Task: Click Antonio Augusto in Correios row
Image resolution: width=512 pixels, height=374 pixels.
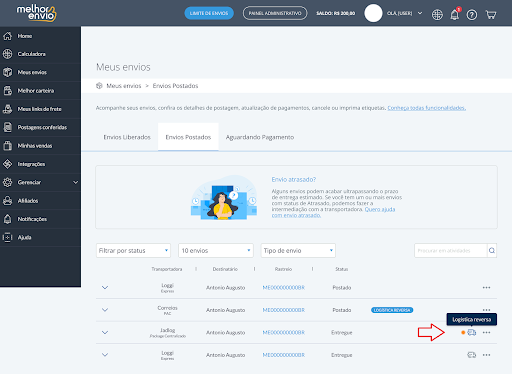Action: [x=226, y=310]
